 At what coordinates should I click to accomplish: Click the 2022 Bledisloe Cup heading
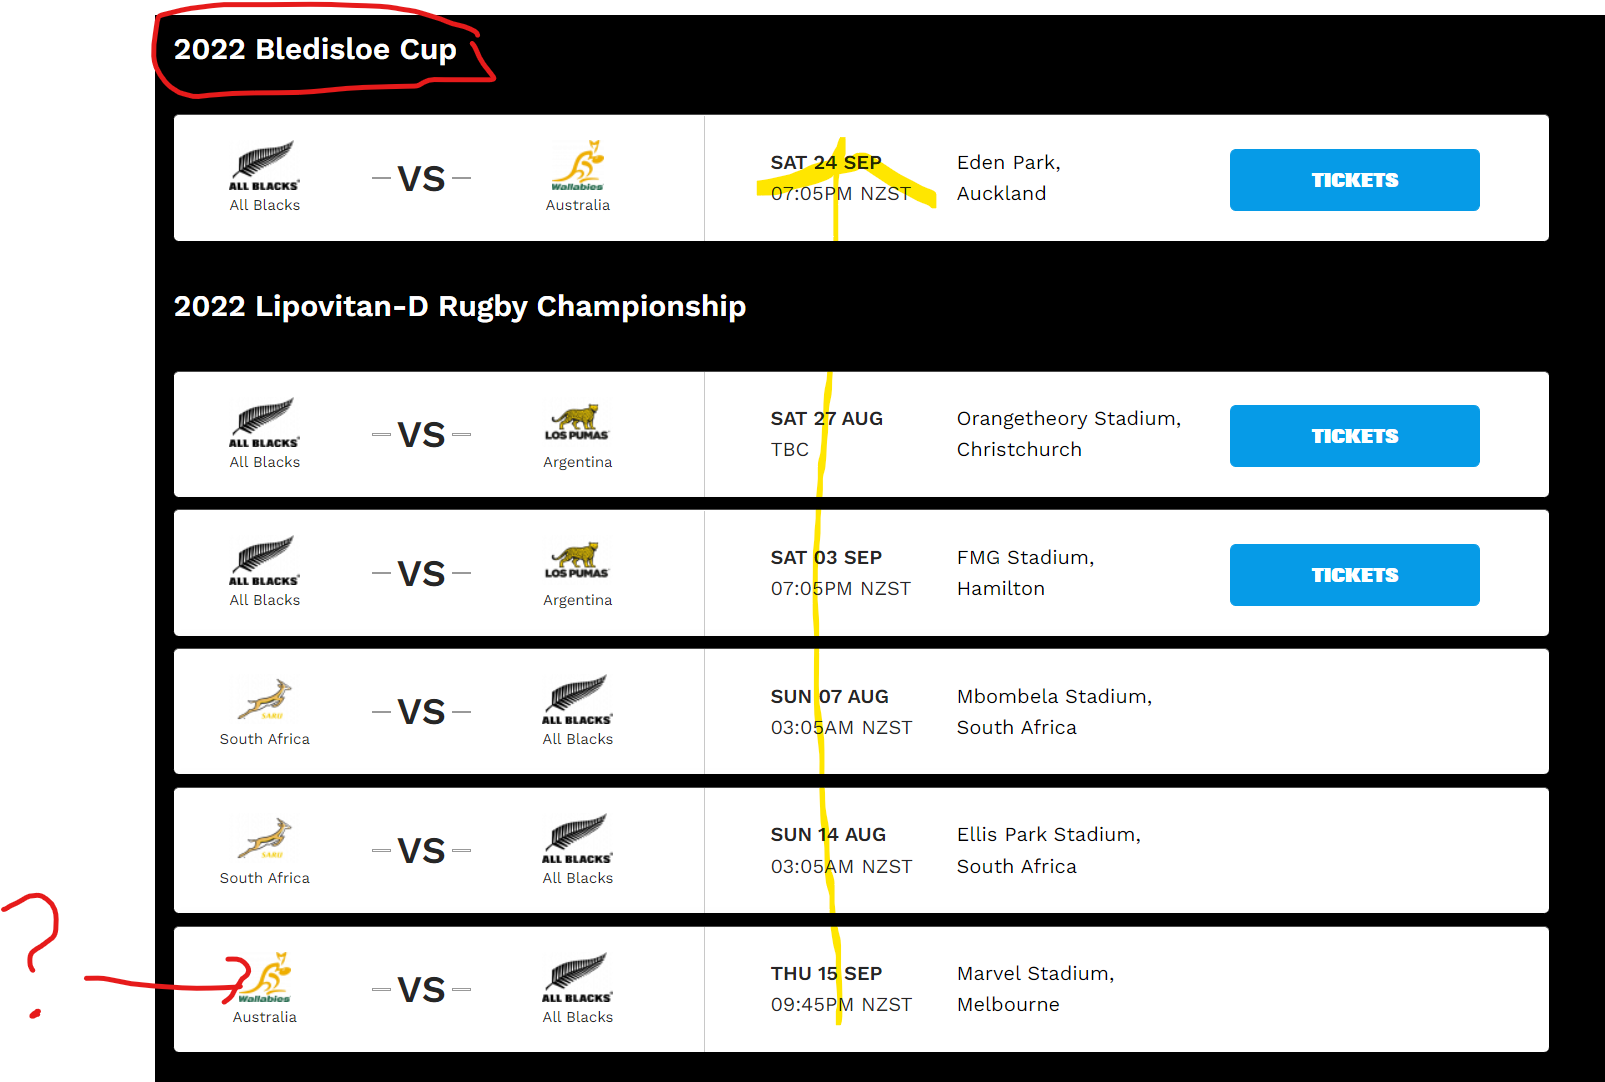315,49
